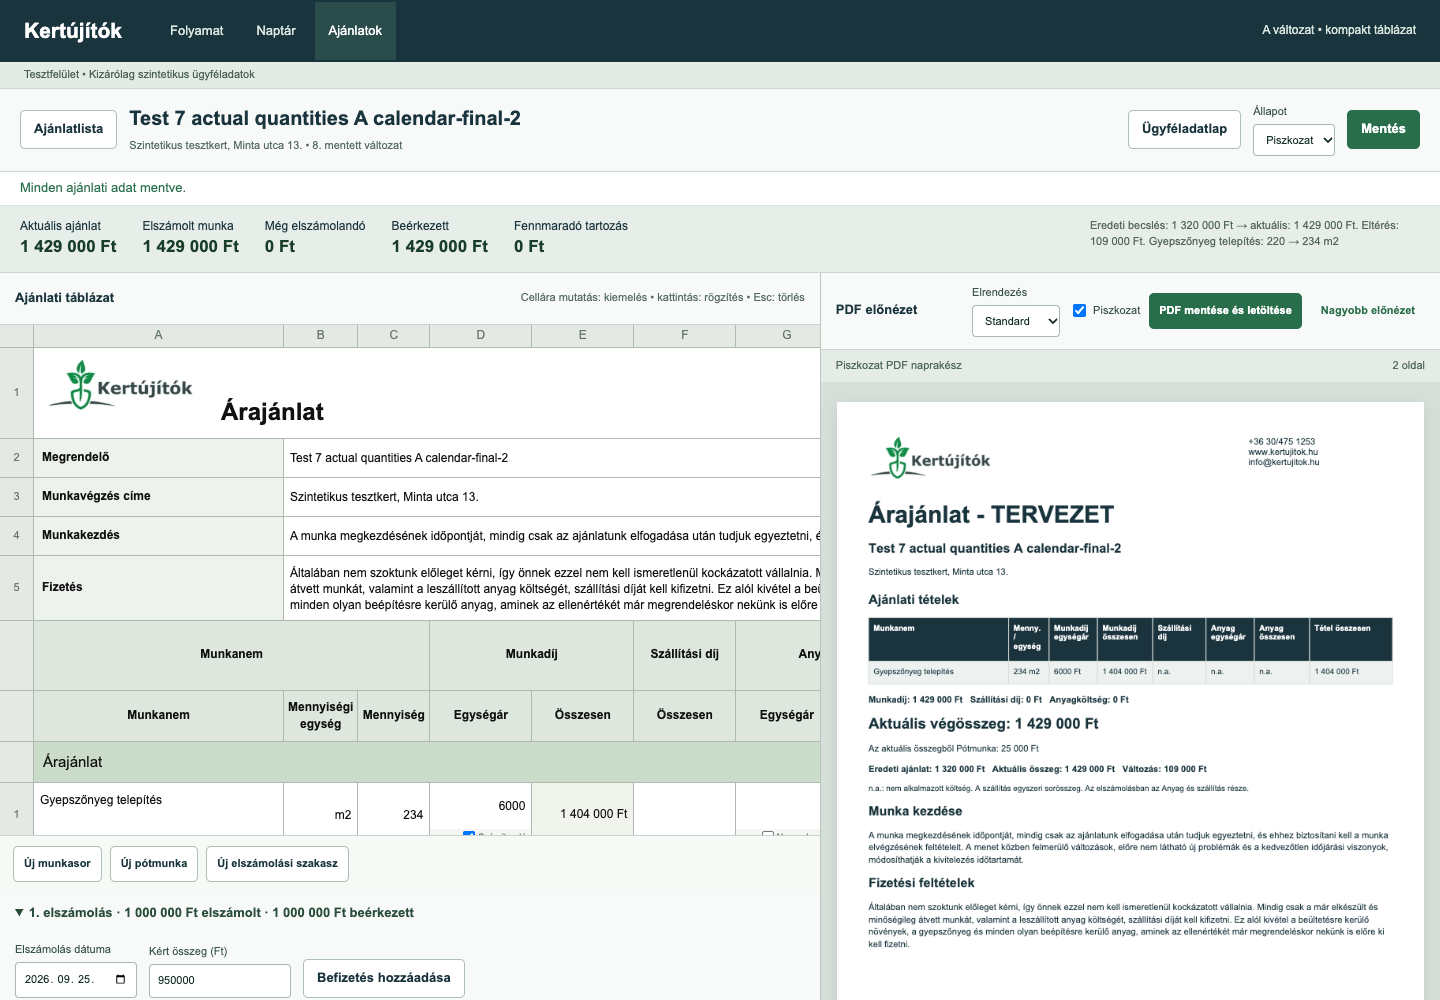1440x1000 pixels.
Task: Open the date picker calendar icon
Action: point(120,979)
